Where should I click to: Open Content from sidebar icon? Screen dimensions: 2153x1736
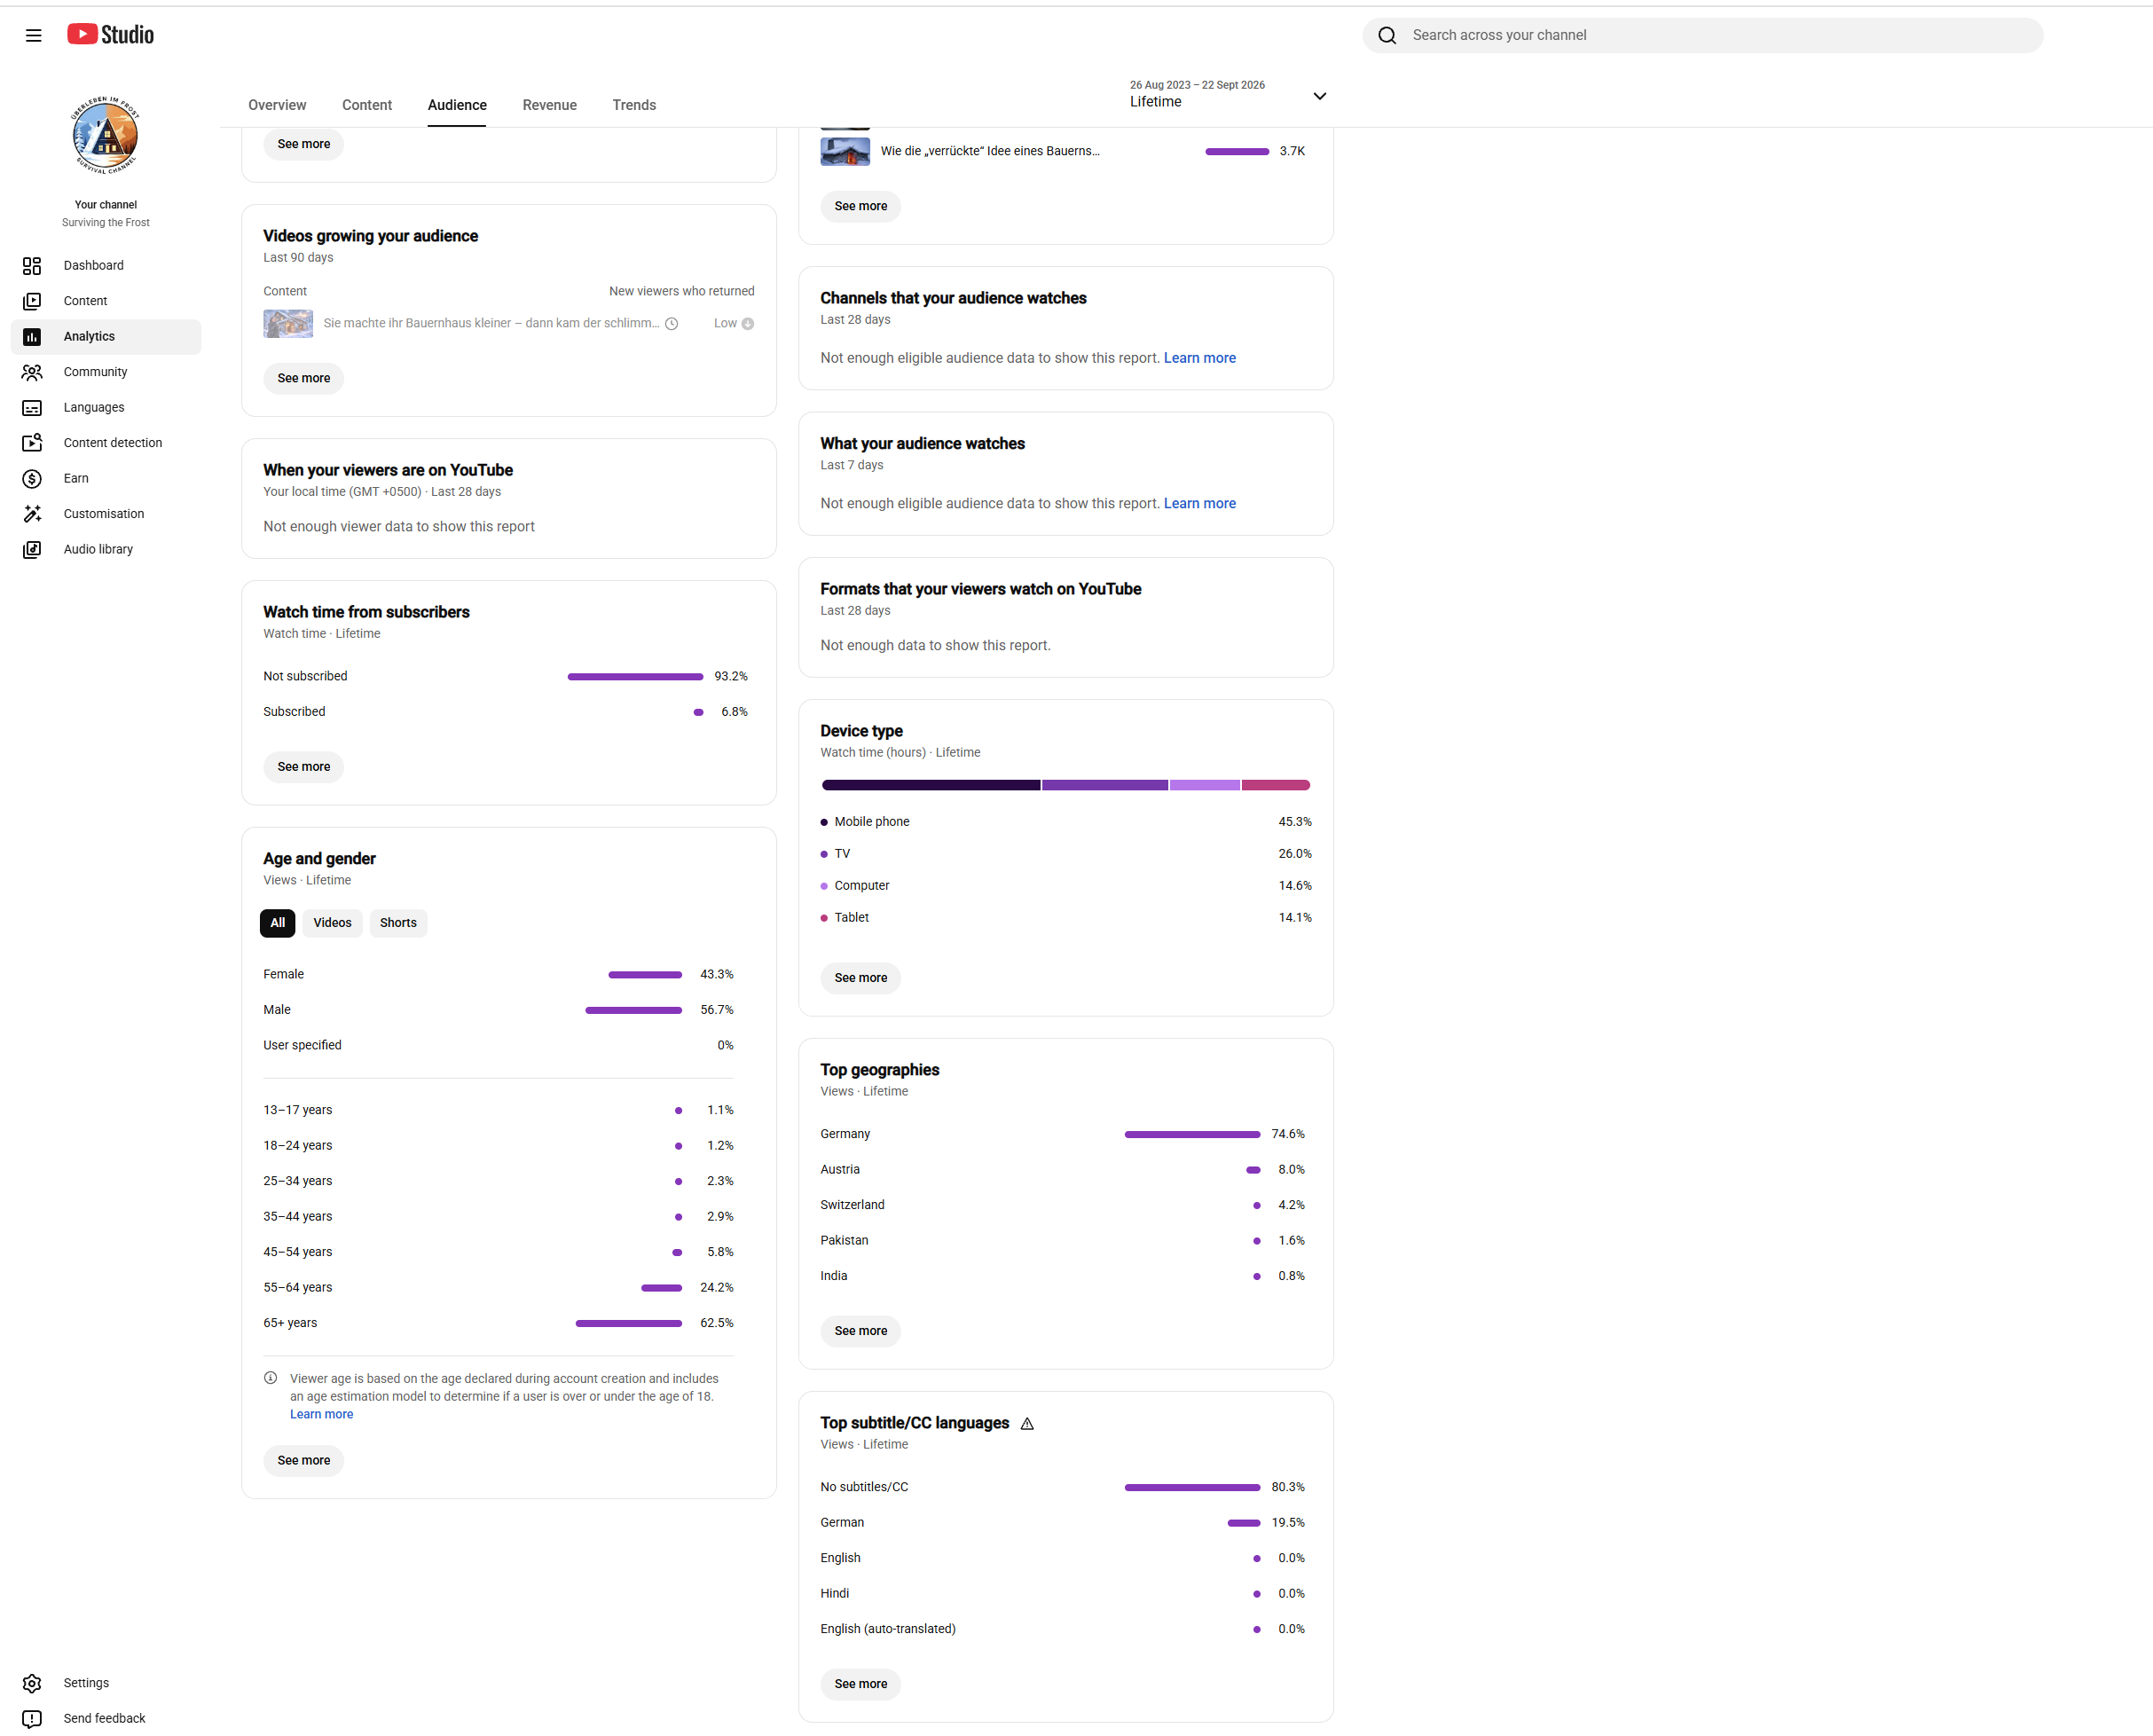coord(32,301)
